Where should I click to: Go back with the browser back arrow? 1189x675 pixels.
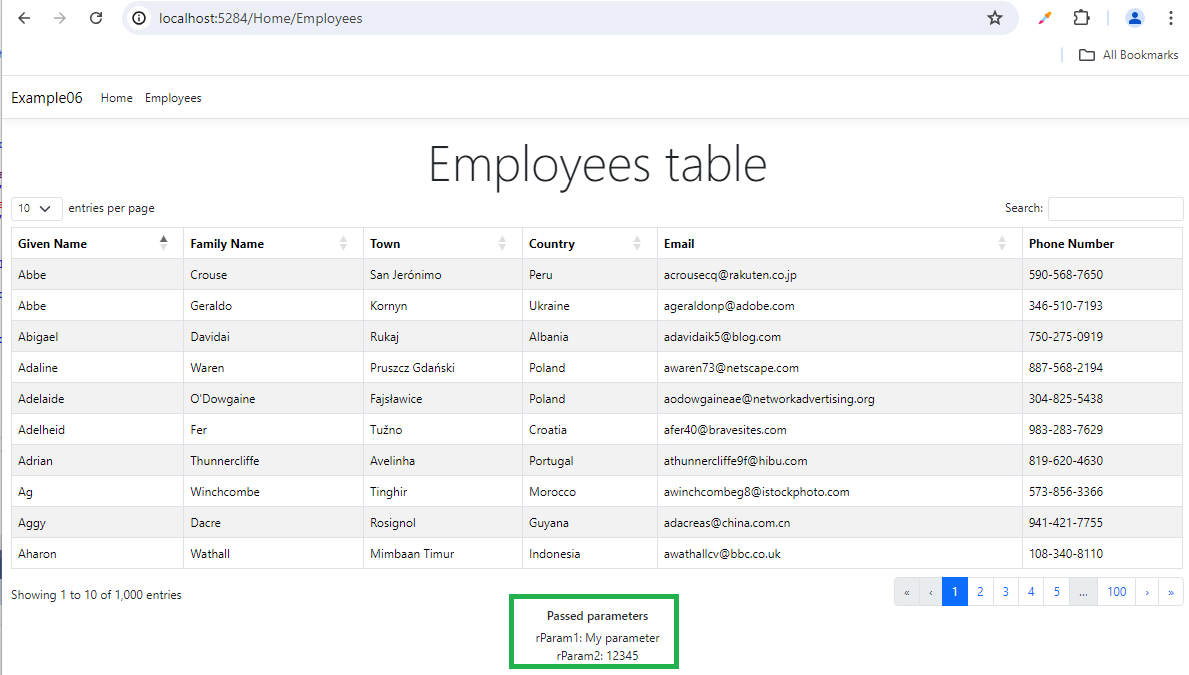coord(24,18)
